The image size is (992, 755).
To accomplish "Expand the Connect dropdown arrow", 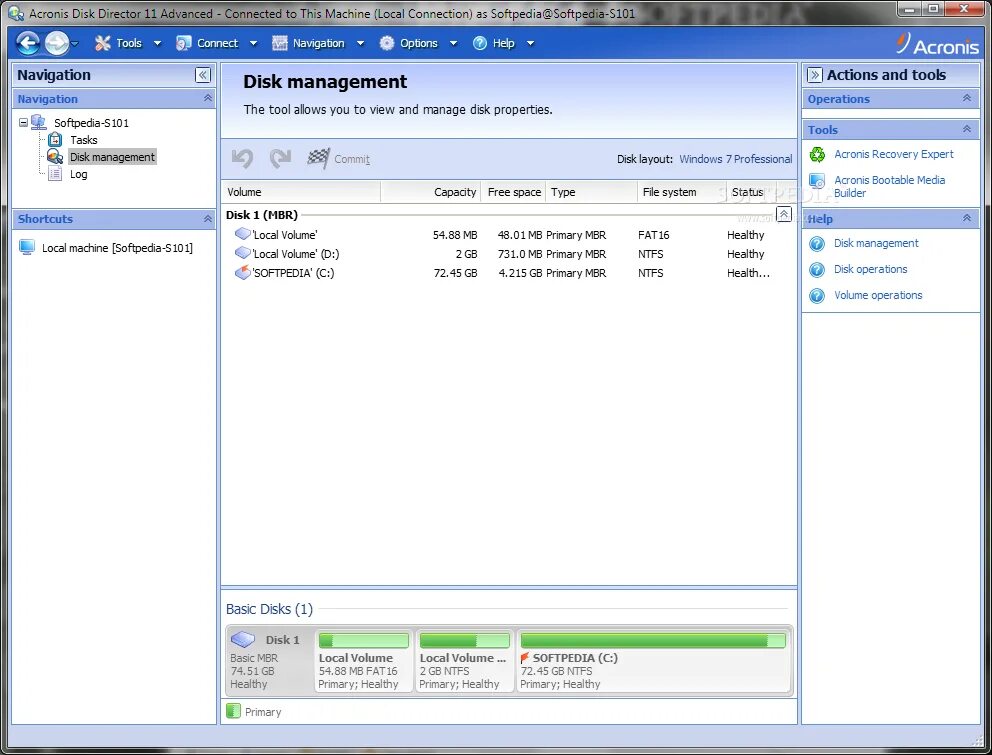I will coord(253,44).
